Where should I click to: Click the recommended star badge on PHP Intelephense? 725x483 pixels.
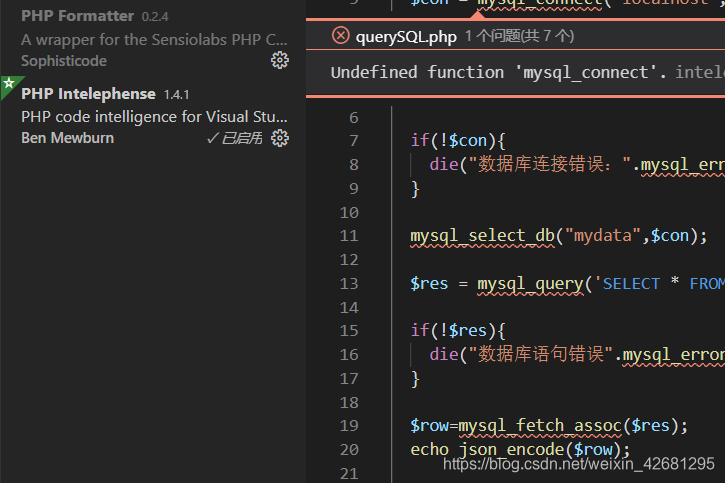pos(9,84)
